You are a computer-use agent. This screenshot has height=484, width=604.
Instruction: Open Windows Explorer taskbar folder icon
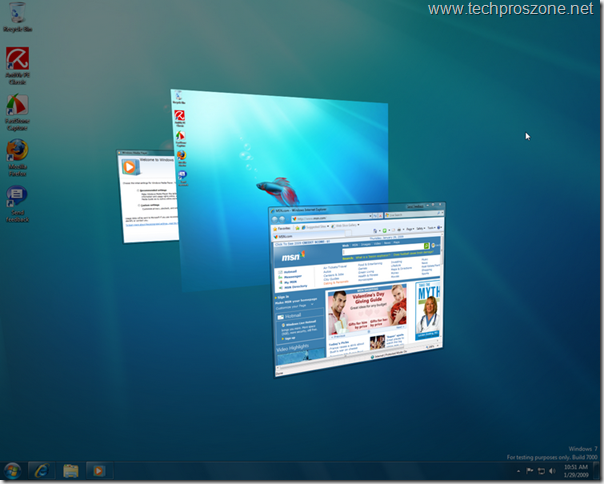pos(70,471)
